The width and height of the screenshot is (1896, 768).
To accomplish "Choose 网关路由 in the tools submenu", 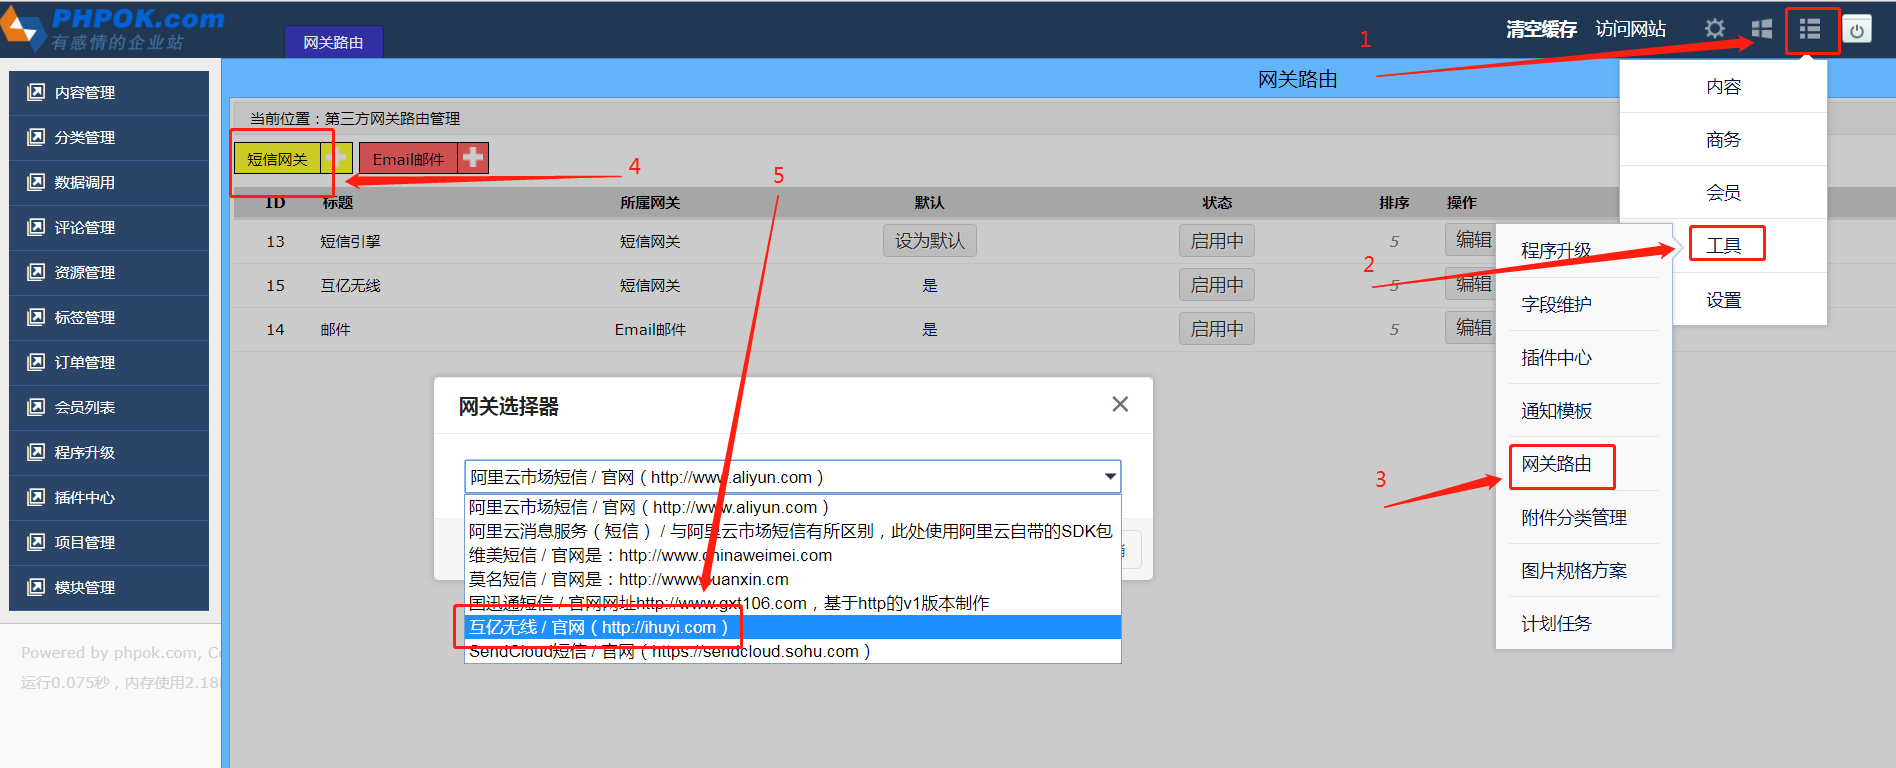I will (1556, 464).
